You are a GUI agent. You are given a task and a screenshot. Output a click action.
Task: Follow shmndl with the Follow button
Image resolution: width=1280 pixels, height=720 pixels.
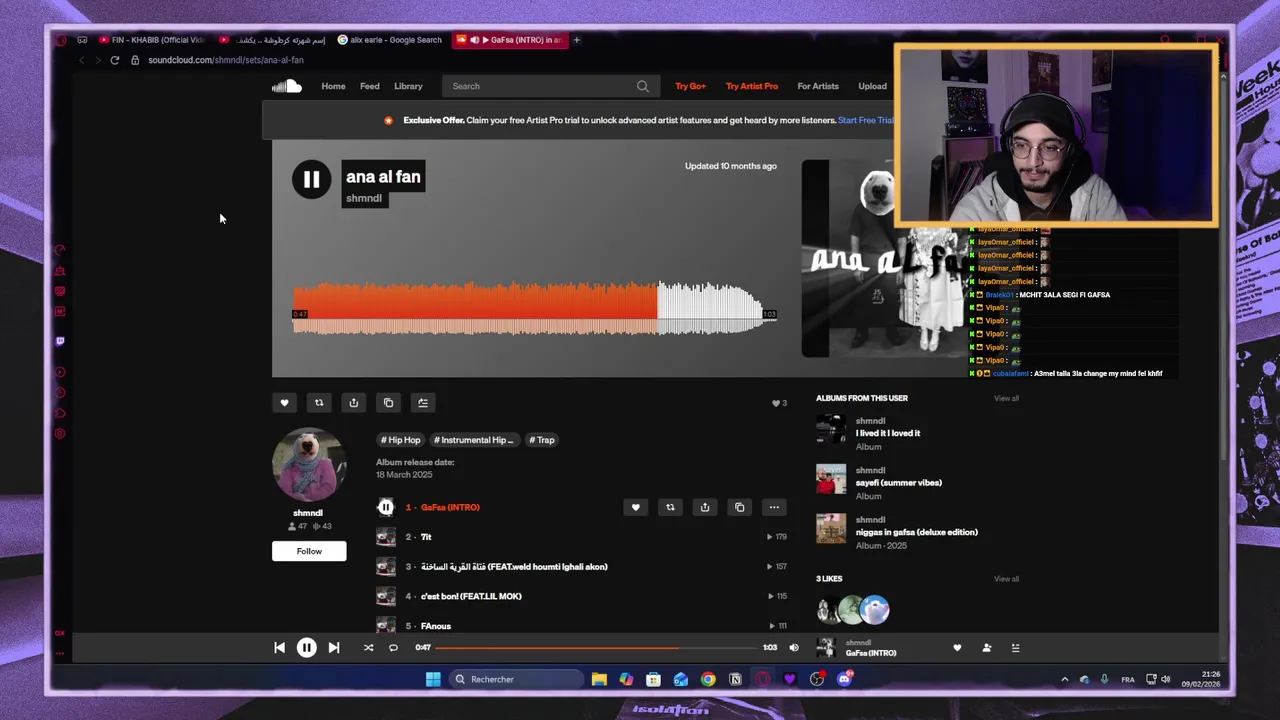point(309,551)
